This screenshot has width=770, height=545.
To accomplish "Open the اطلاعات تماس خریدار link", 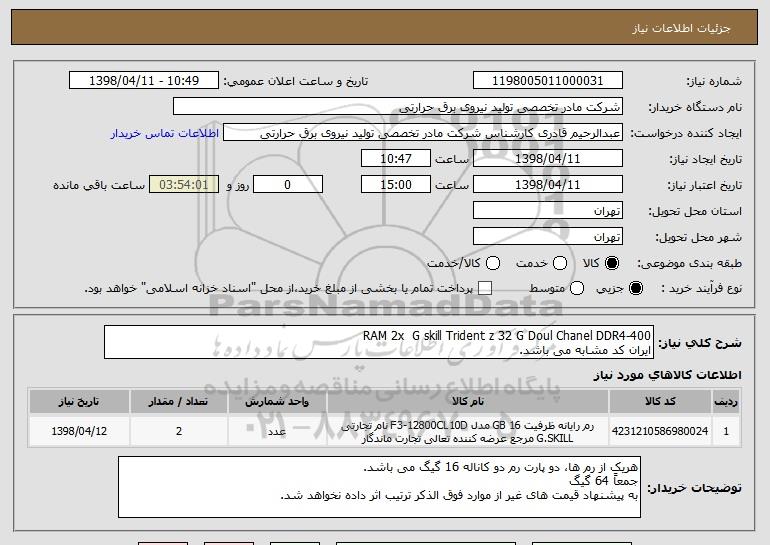I will click(x=165, y=134).
